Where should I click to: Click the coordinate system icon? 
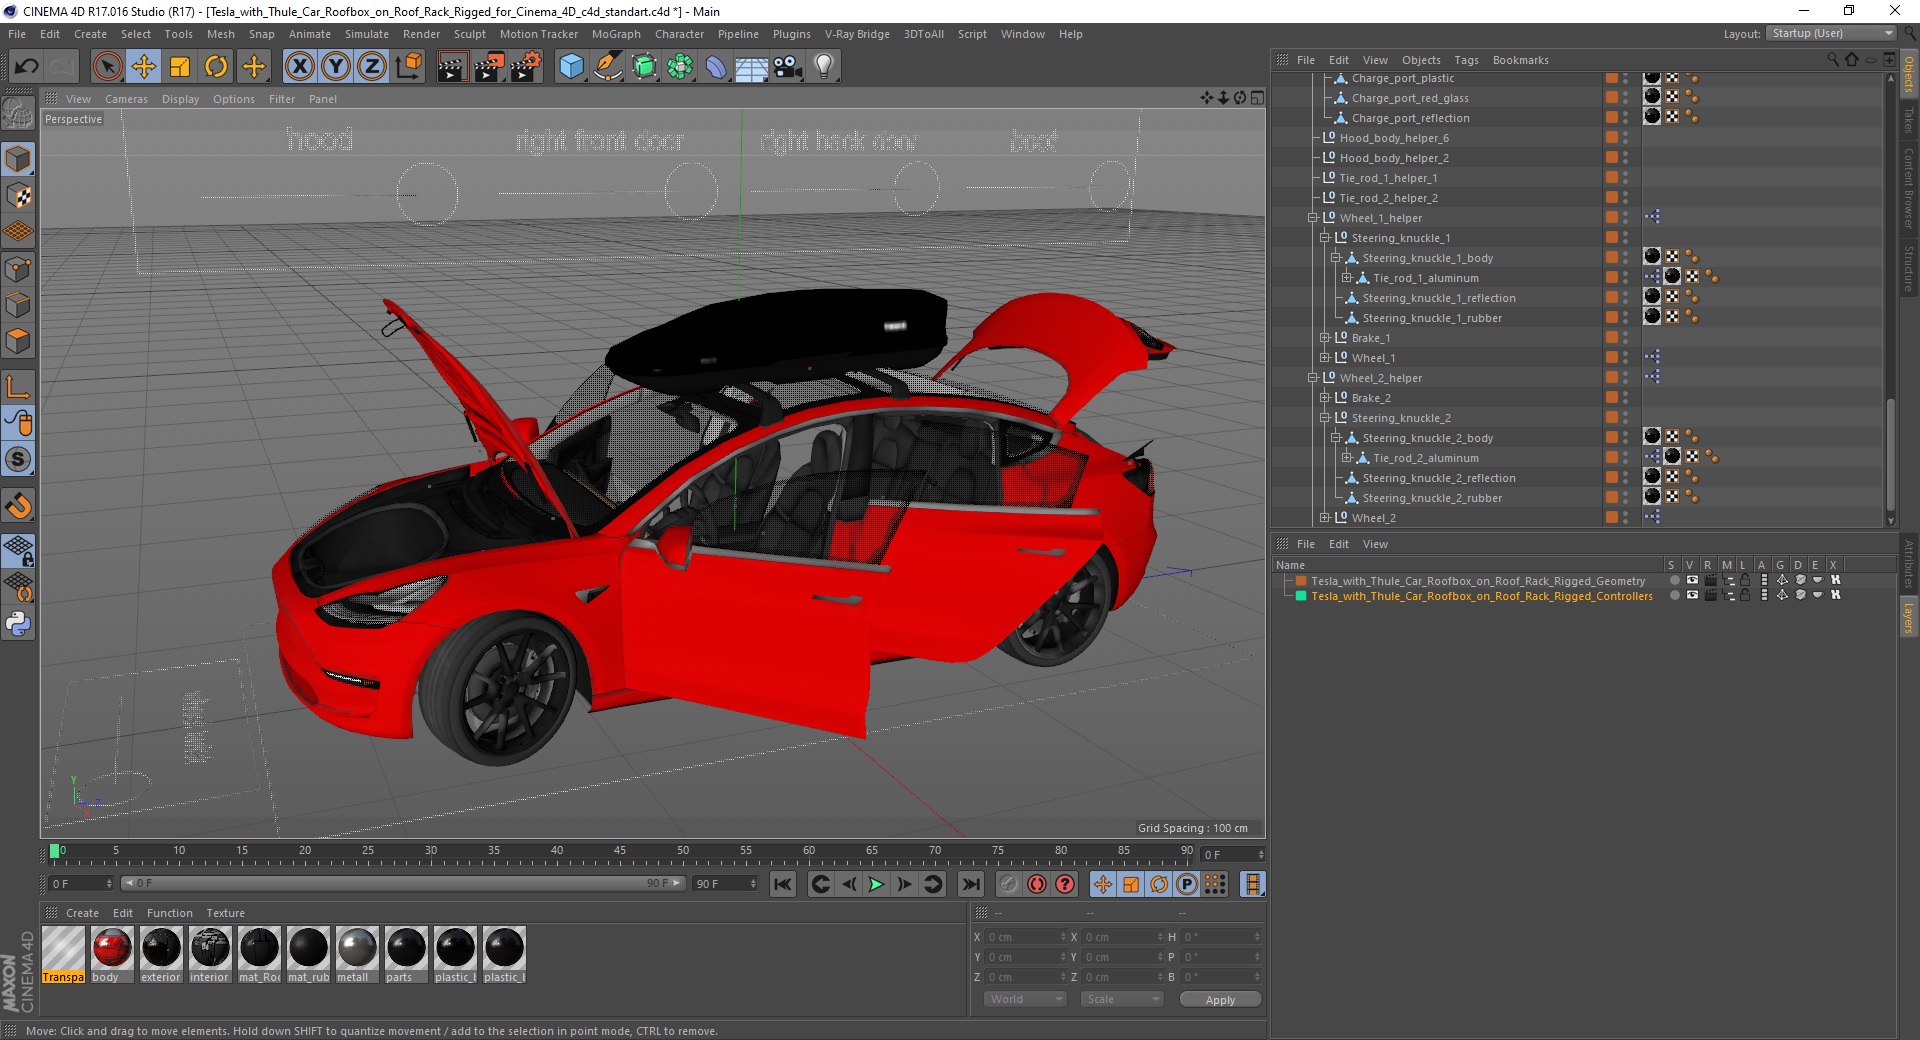[408, 67]
